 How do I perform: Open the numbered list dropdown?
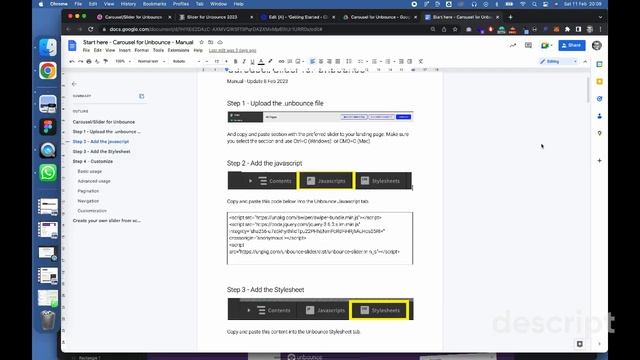(389, 61)
